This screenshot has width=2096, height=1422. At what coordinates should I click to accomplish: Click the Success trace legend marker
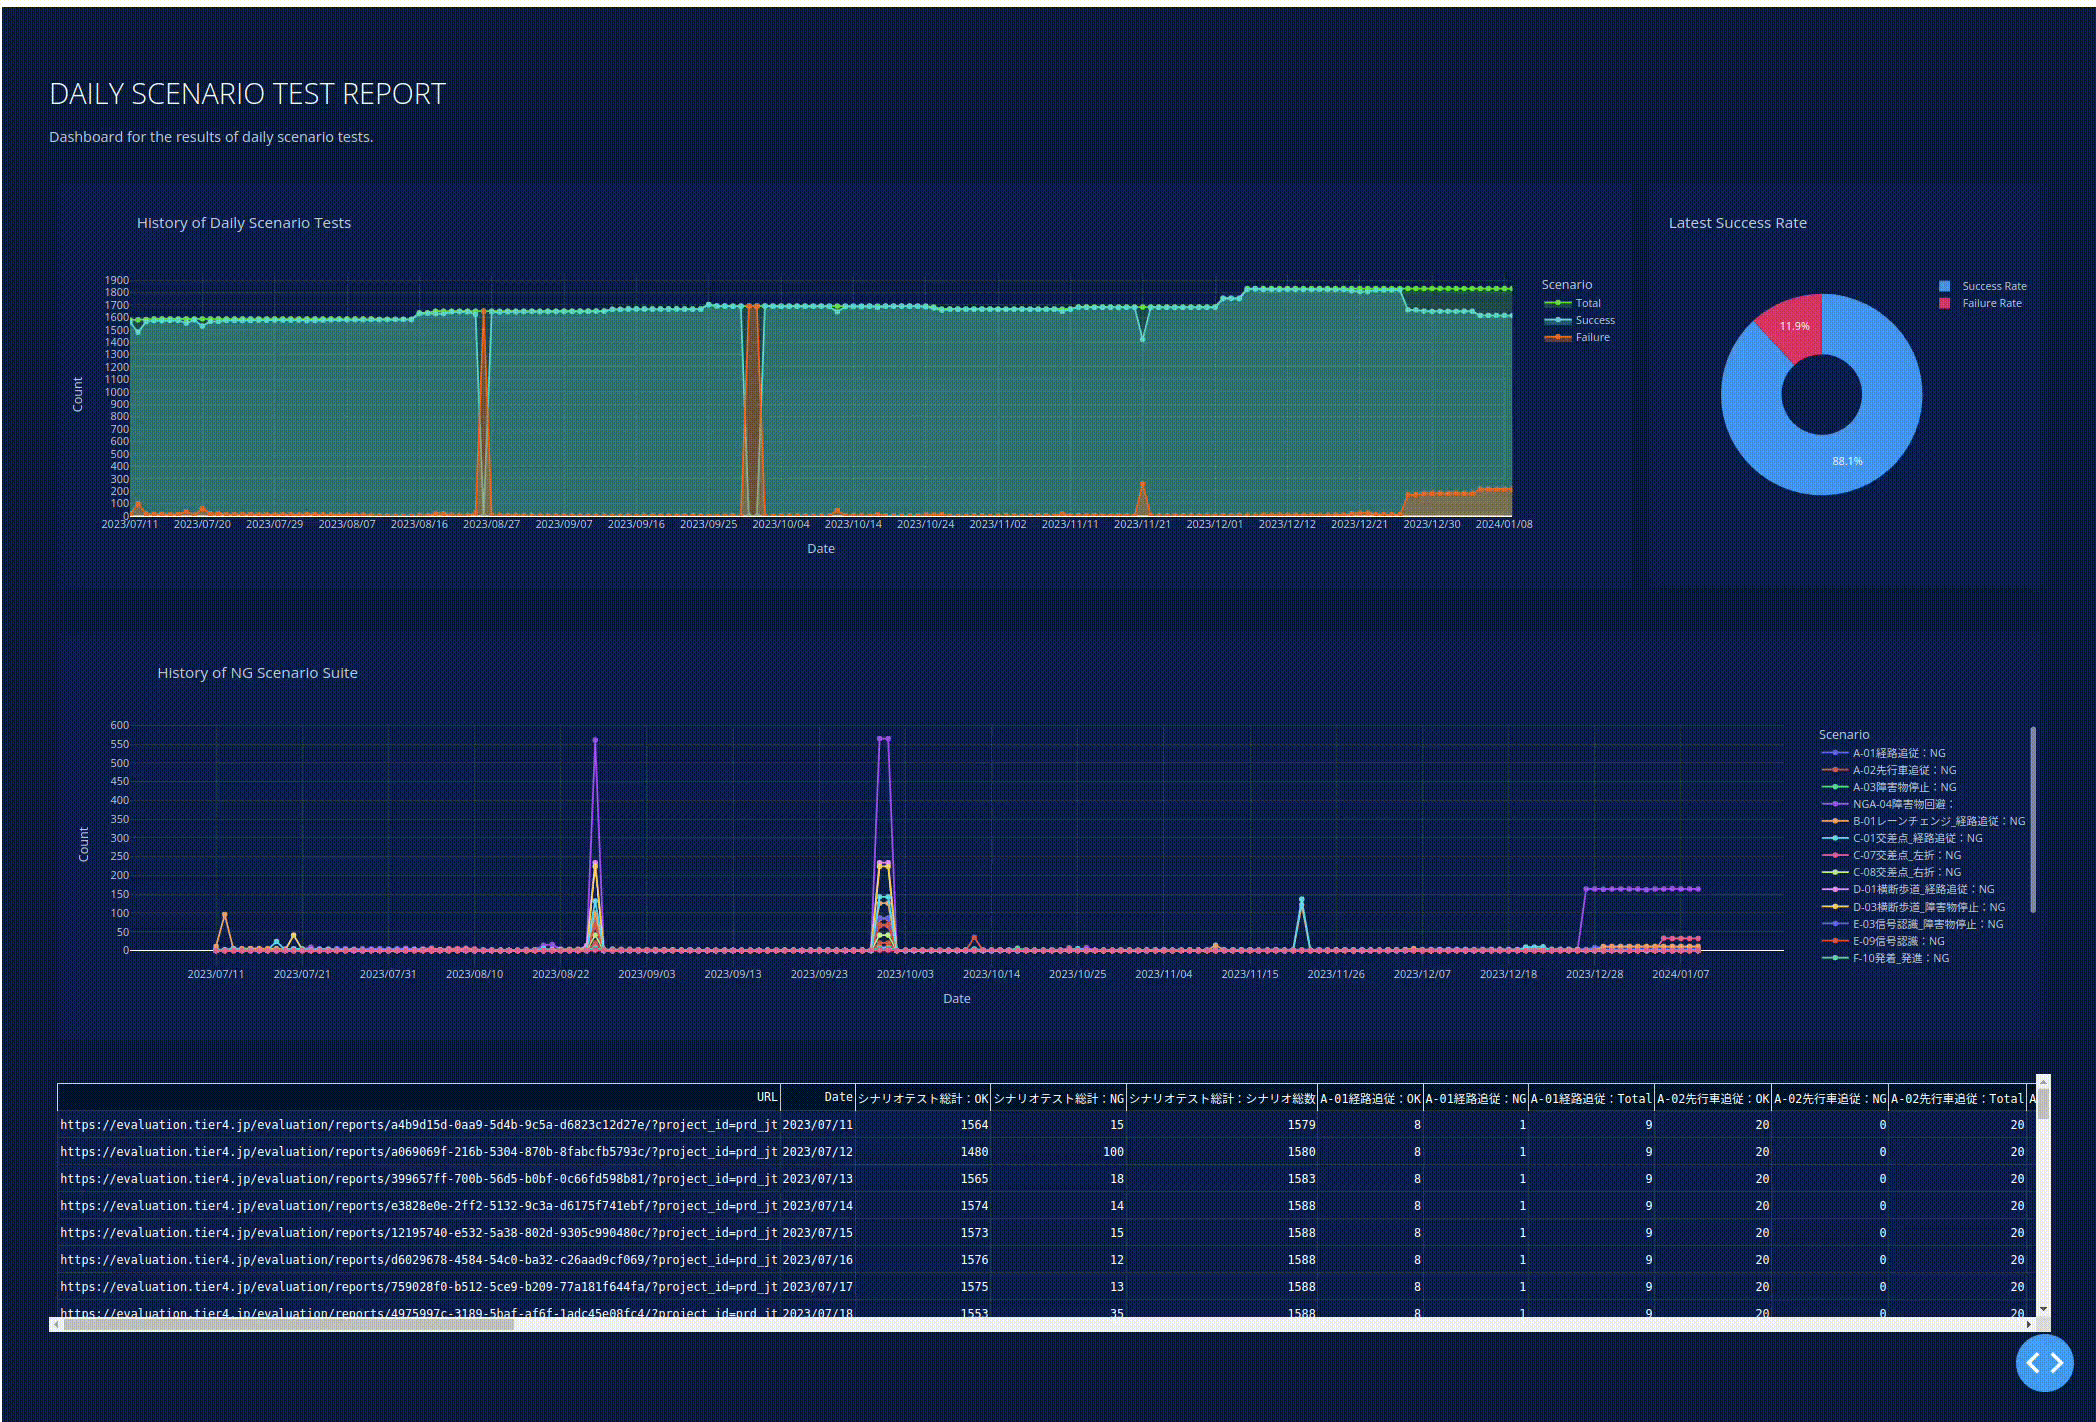pyautogui.click(x=1557, y=320)
